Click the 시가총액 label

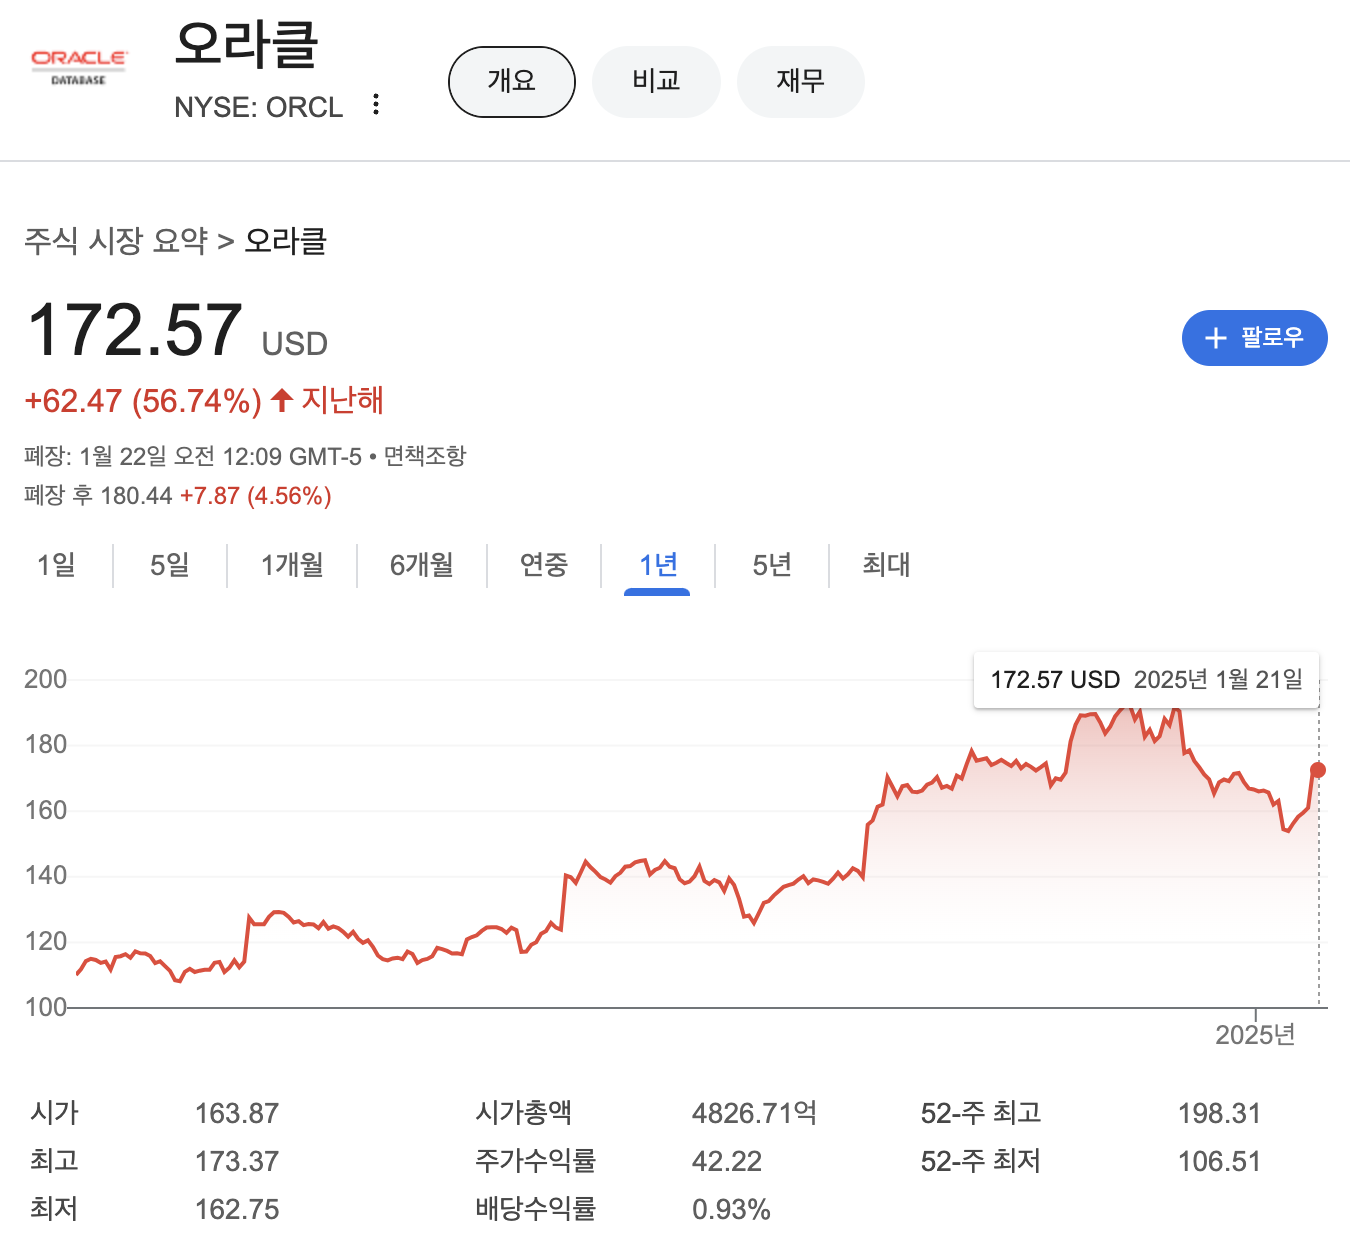tap(523, 1113)
